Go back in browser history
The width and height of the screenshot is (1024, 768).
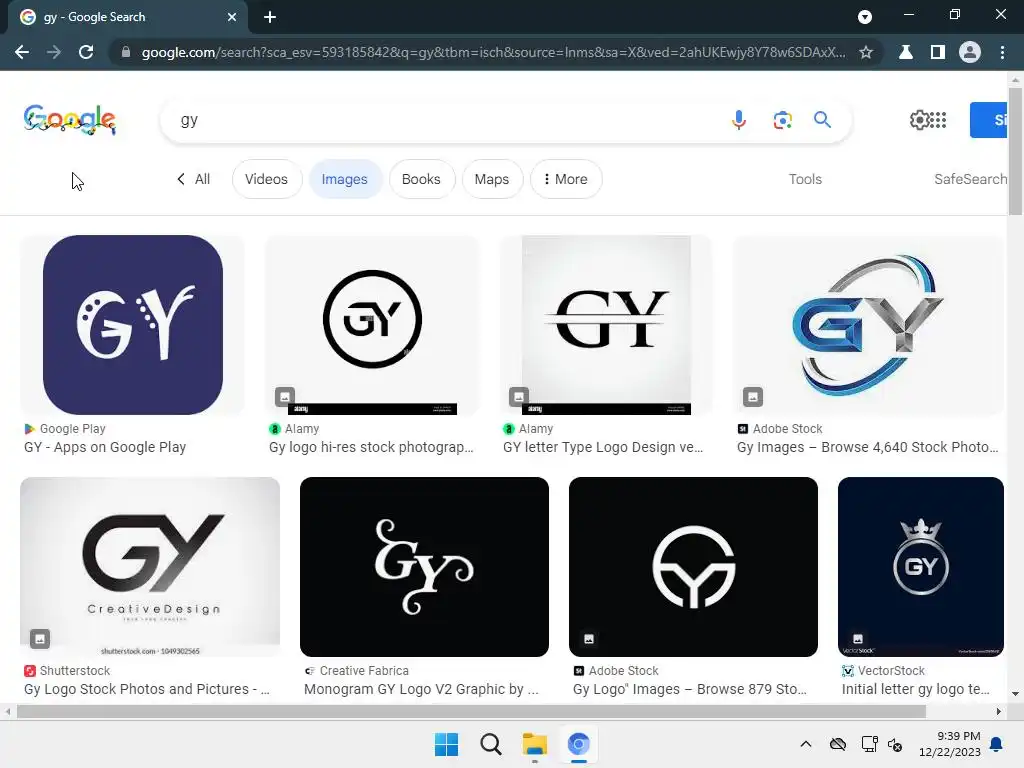(x=22, y=52)
